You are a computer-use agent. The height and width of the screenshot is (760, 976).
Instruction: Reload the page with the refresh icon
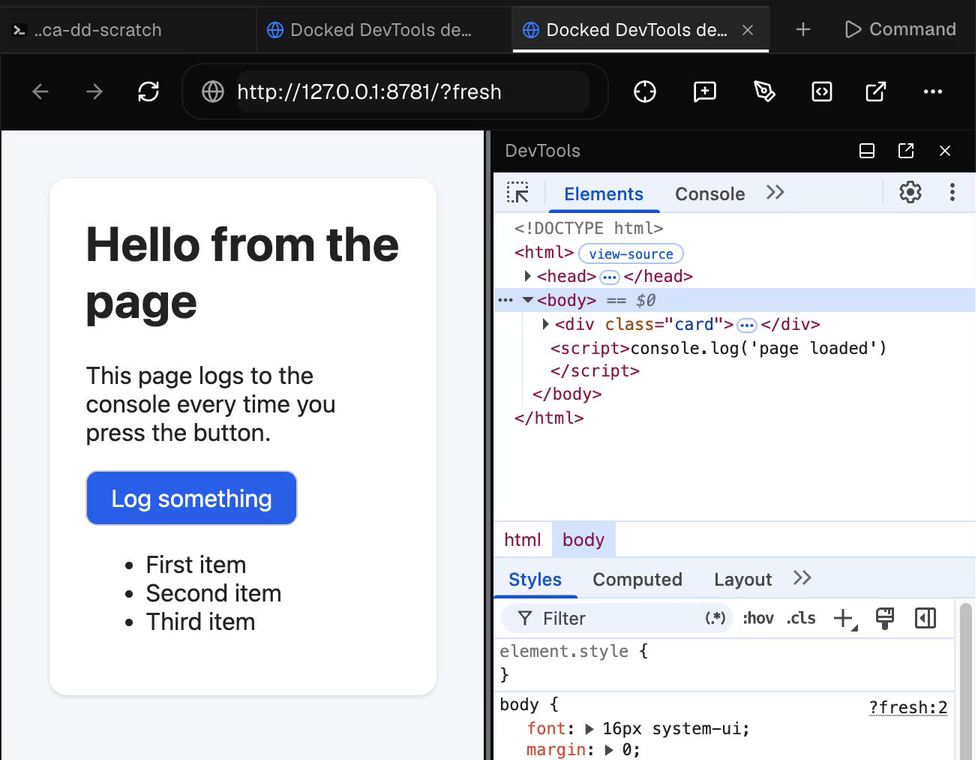148,91
